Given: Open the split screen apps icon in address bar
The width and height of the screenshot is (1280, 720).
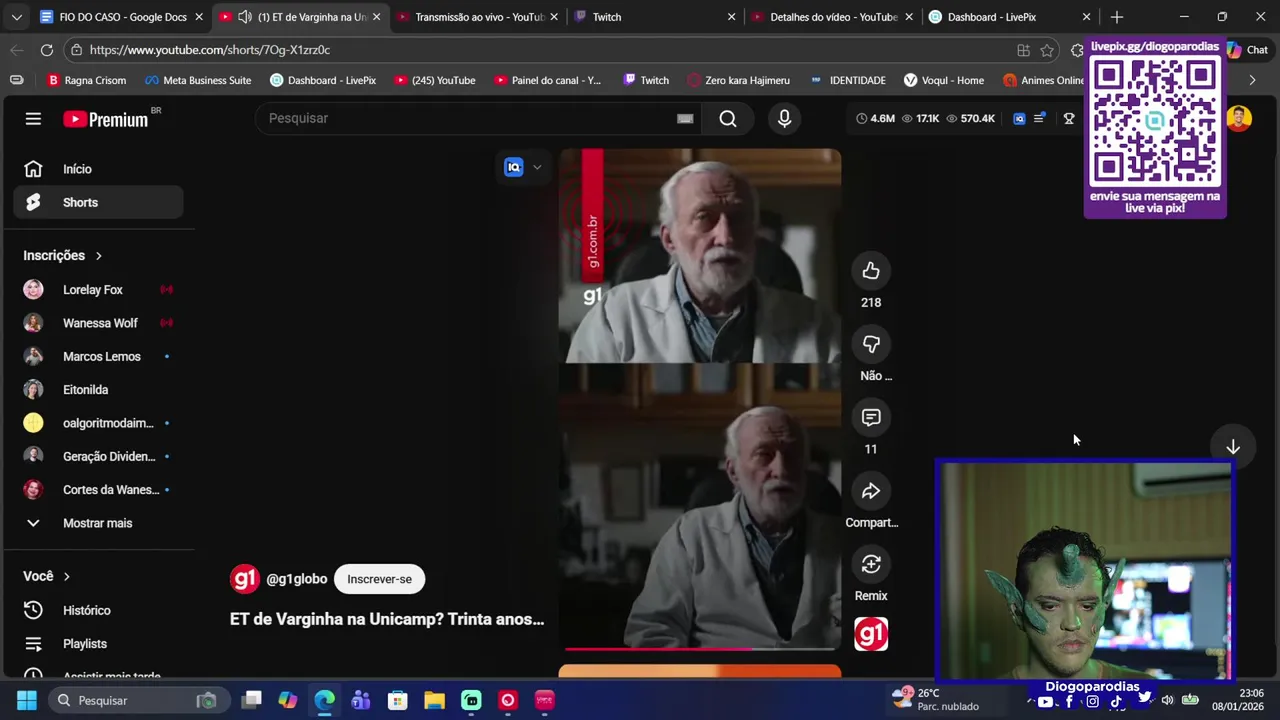Looking at the screenshot, I should click(x=1023, y=50).
